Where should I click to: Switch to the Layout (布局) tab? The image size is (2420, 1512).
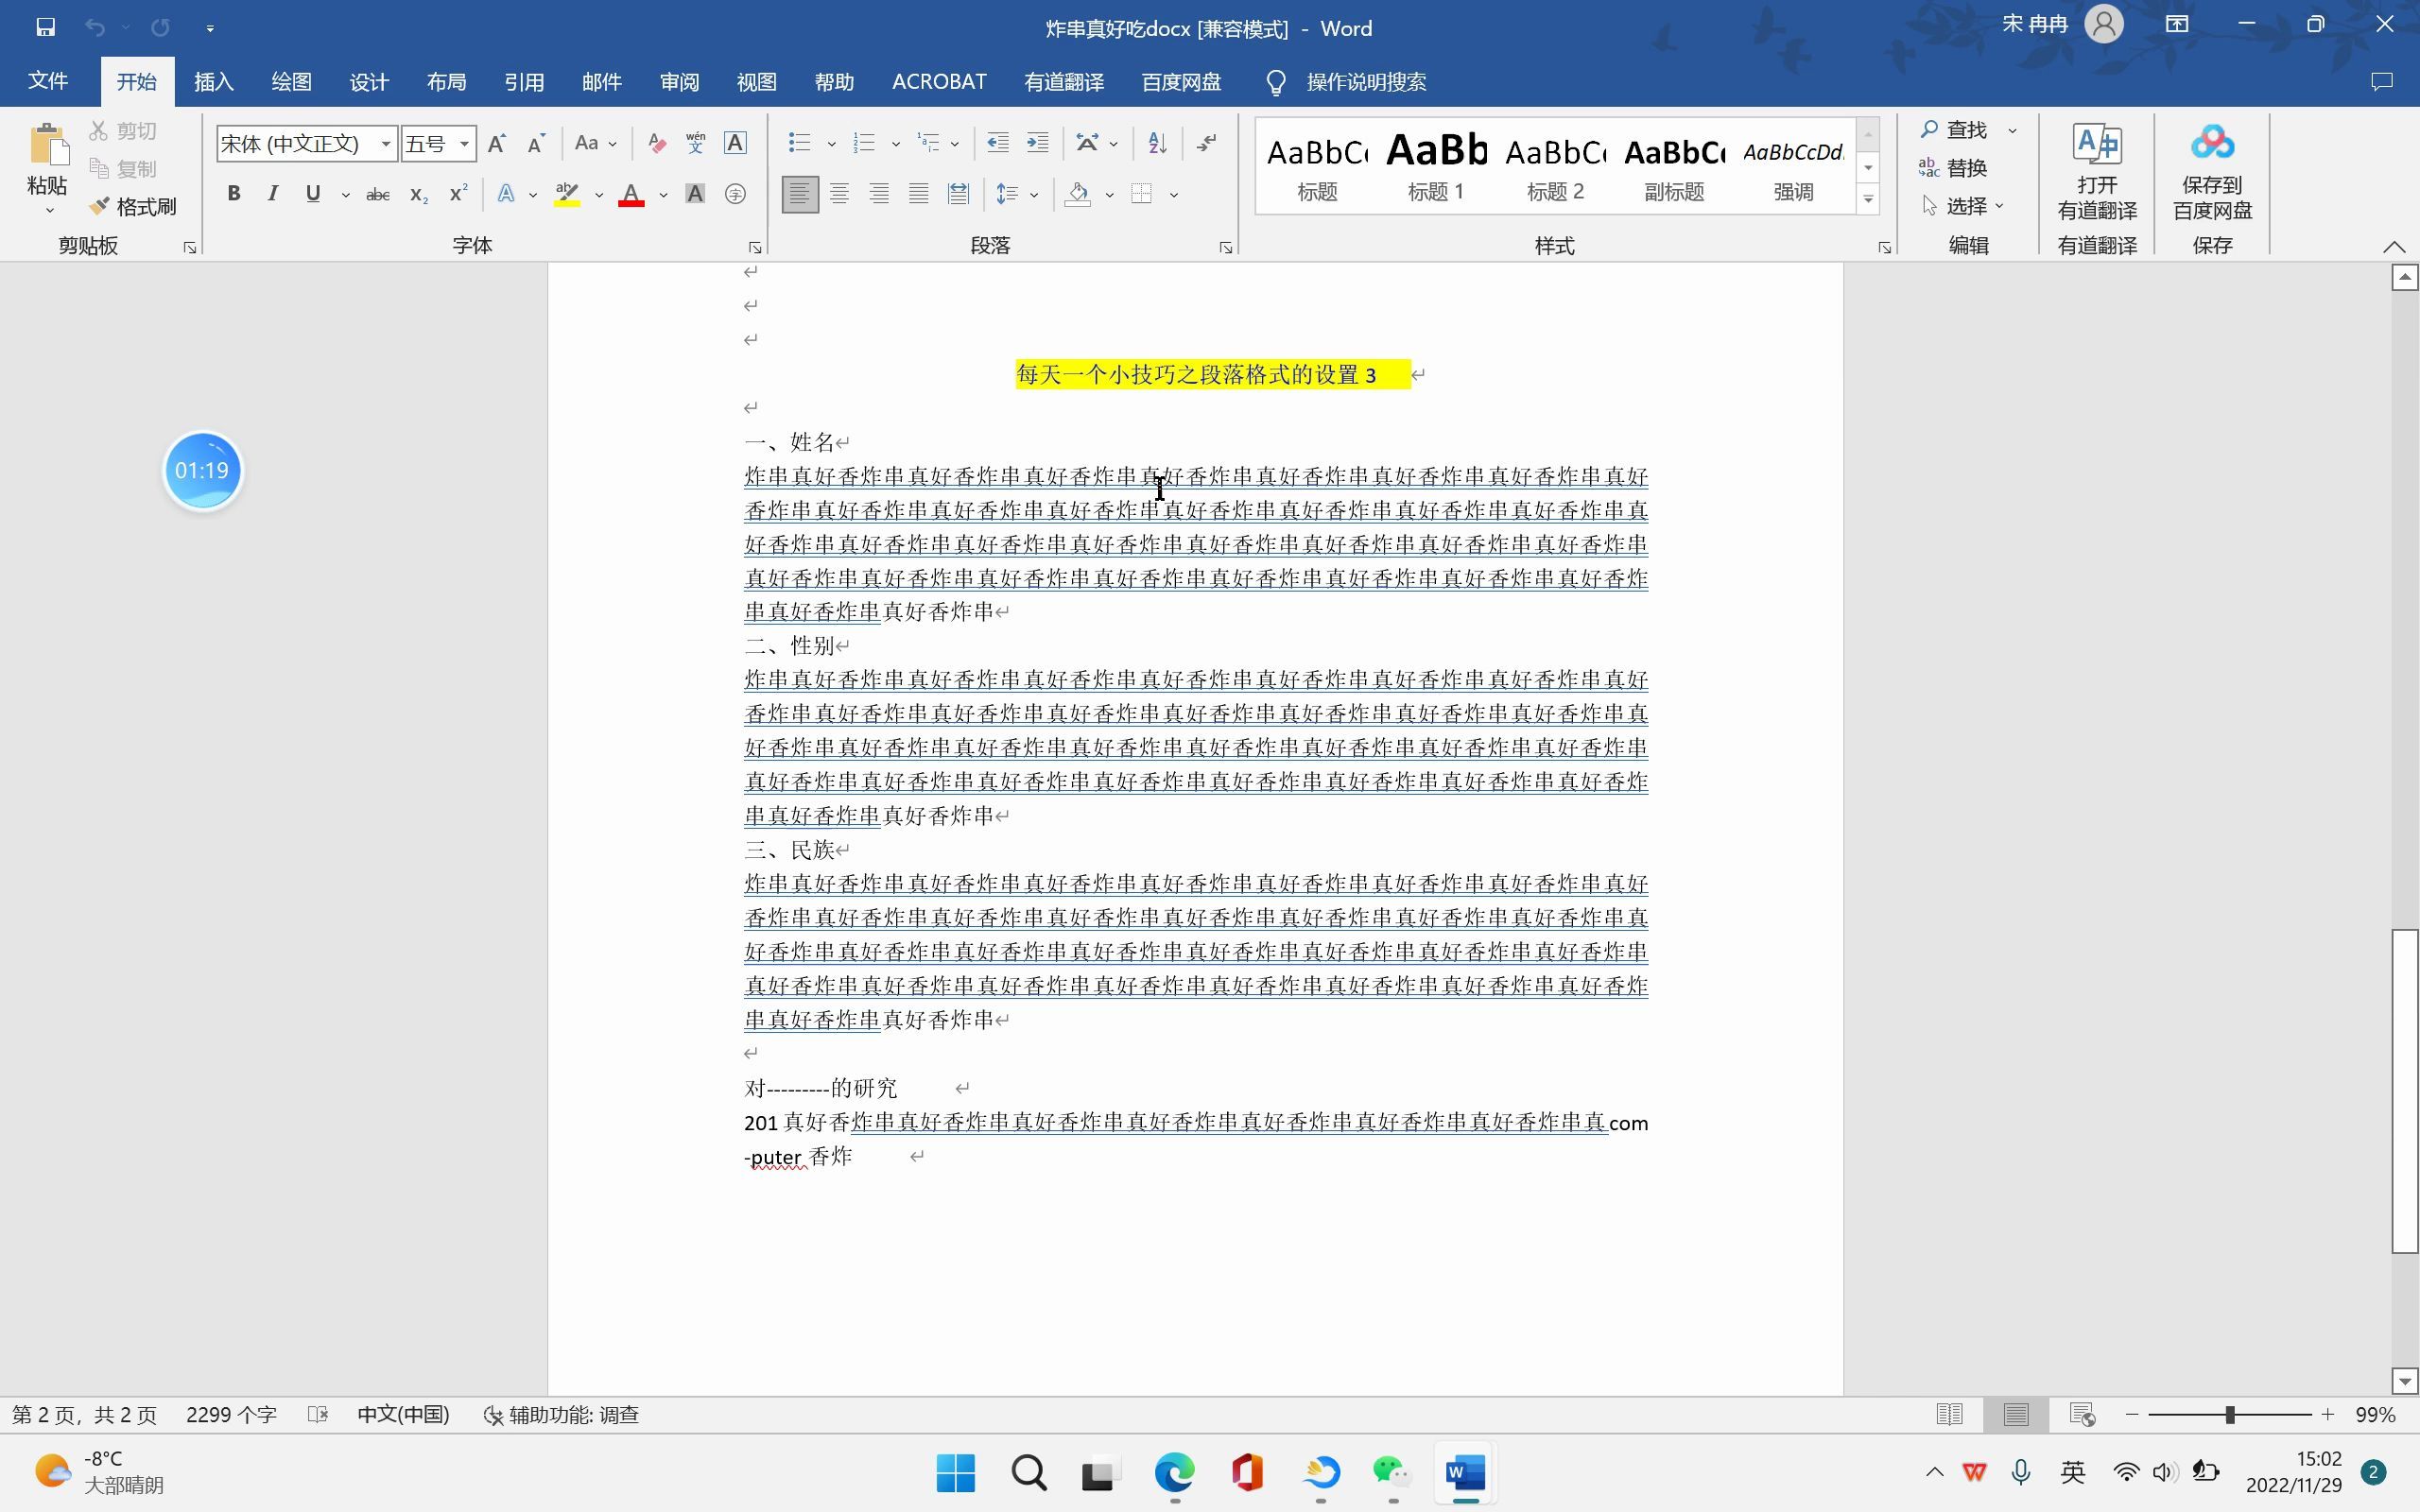pos(446,82)
